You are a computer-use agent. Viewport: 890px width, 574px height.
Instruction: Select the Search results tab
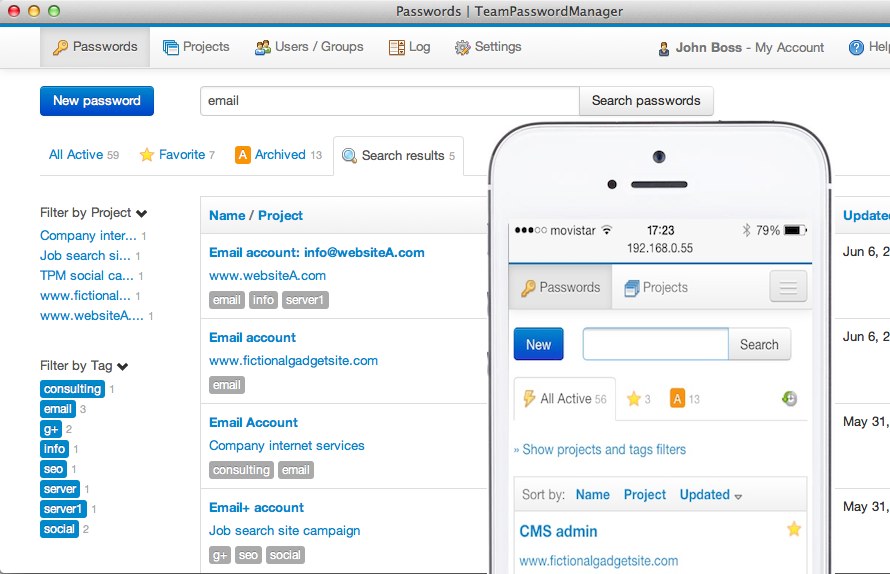tap(398, 156)
